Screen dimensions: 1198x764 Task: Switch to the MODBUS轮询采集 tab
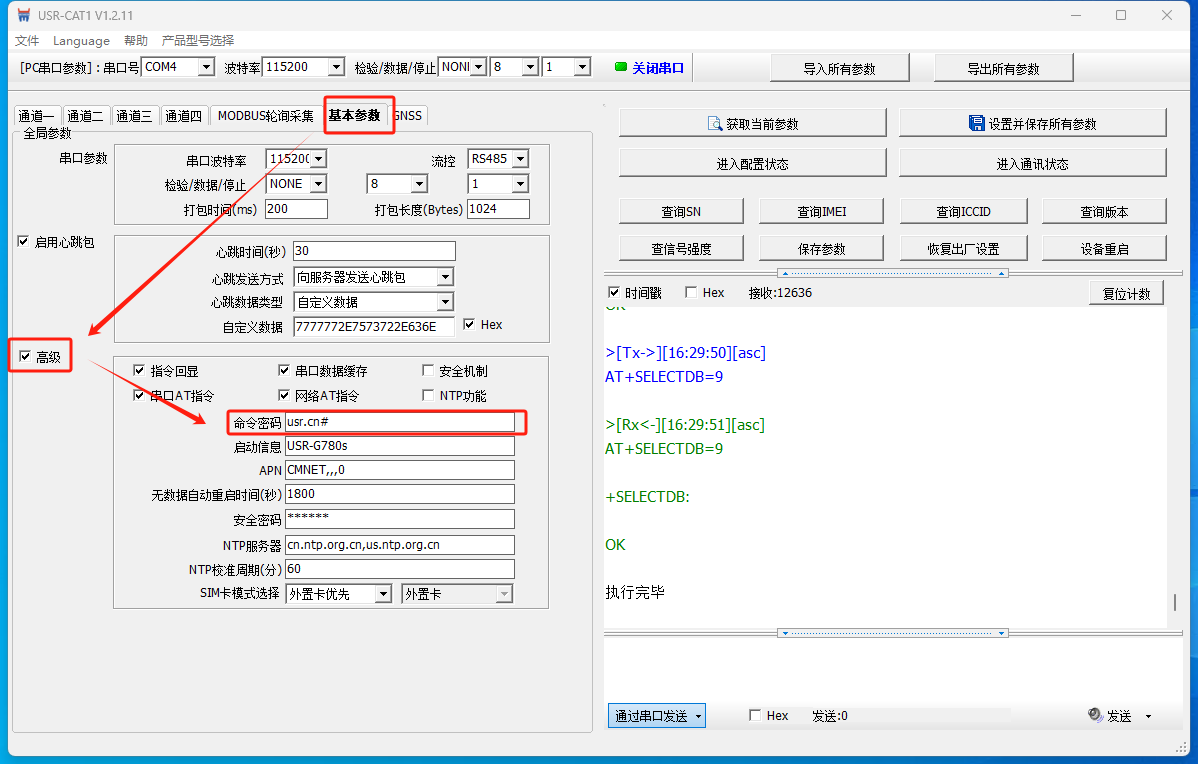coord(265,116)
